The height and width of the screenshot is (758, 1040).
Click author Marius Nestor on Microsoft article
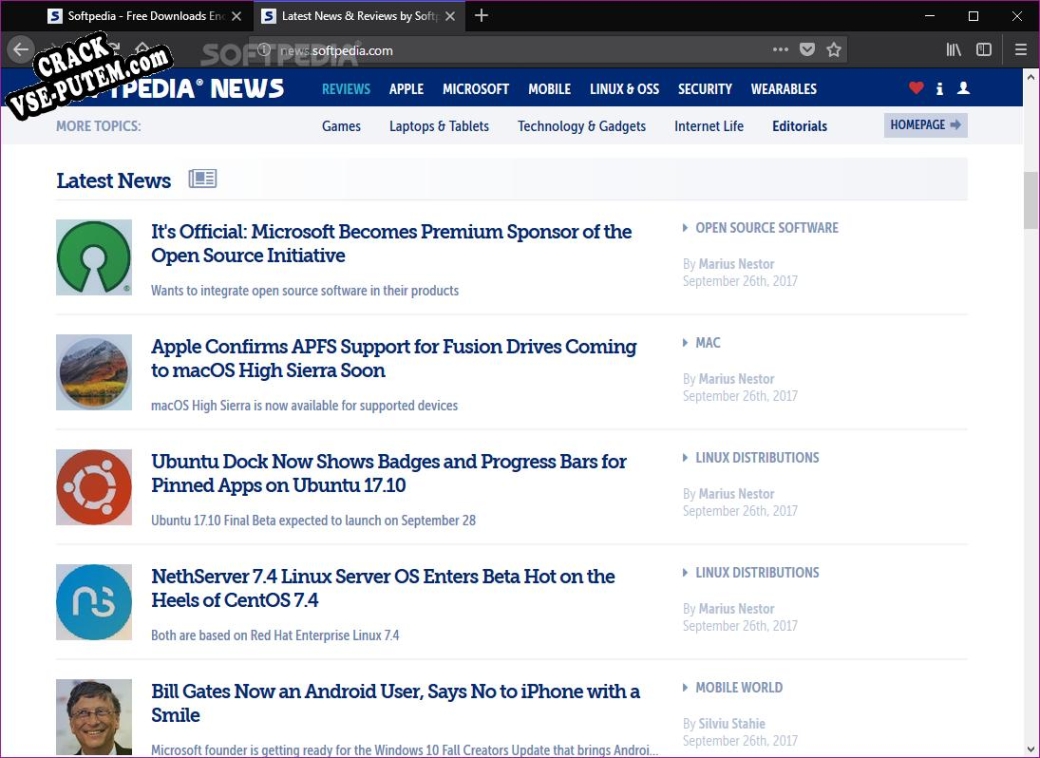736,264
